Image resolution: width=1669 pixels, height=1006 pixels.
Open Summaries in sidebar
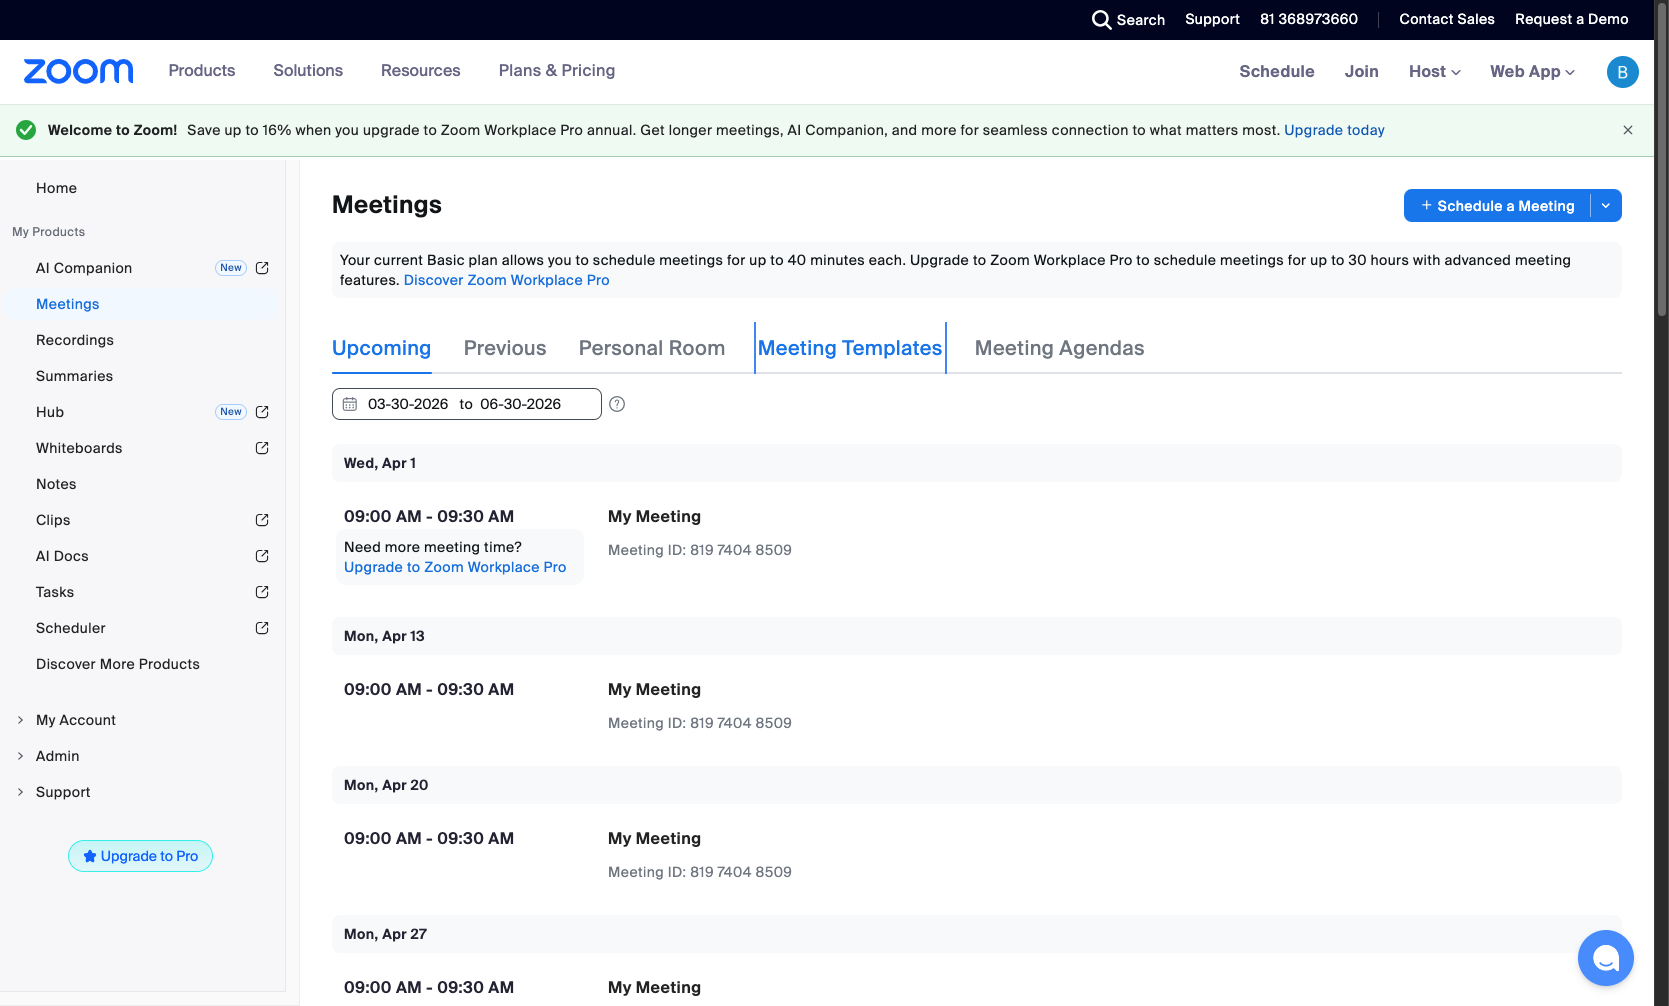click(74, 376)
